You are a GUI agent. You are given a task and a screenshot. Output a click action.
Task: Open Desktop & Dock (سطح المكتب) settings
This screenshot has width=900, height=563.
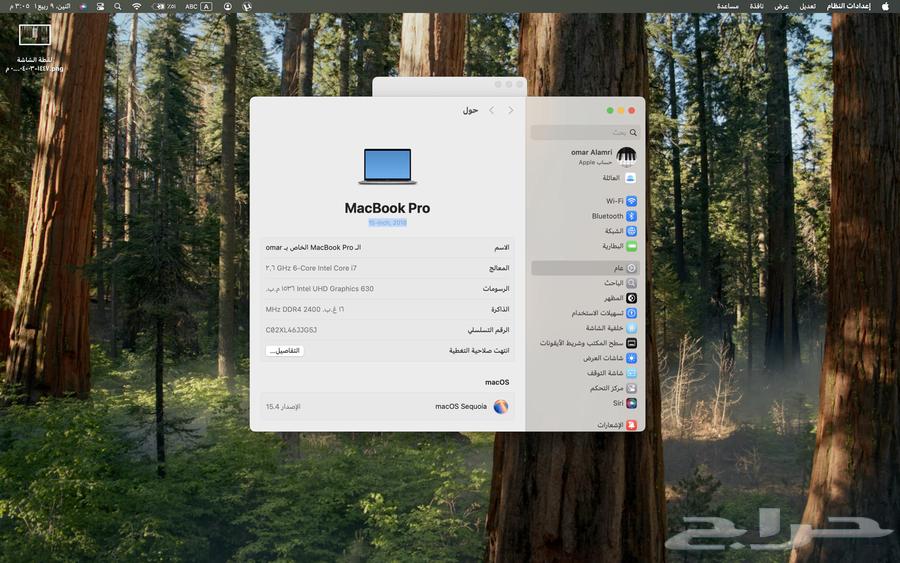click(x=588, y=343)
